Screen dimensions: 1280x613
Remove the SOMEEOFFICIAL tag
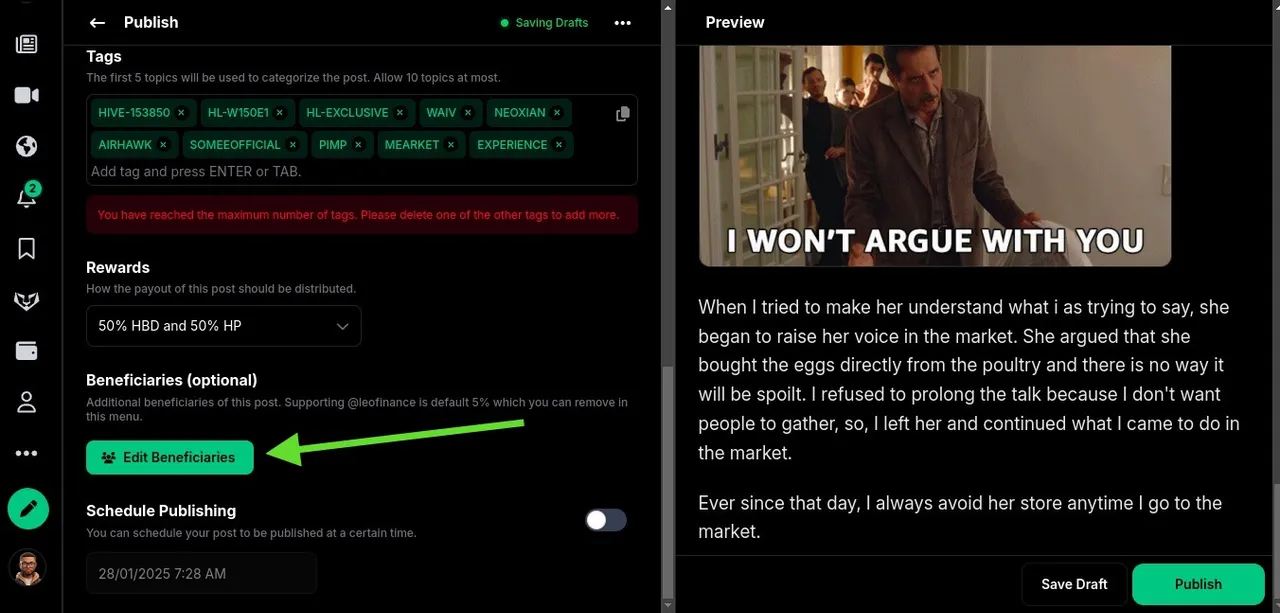[293, 145]
